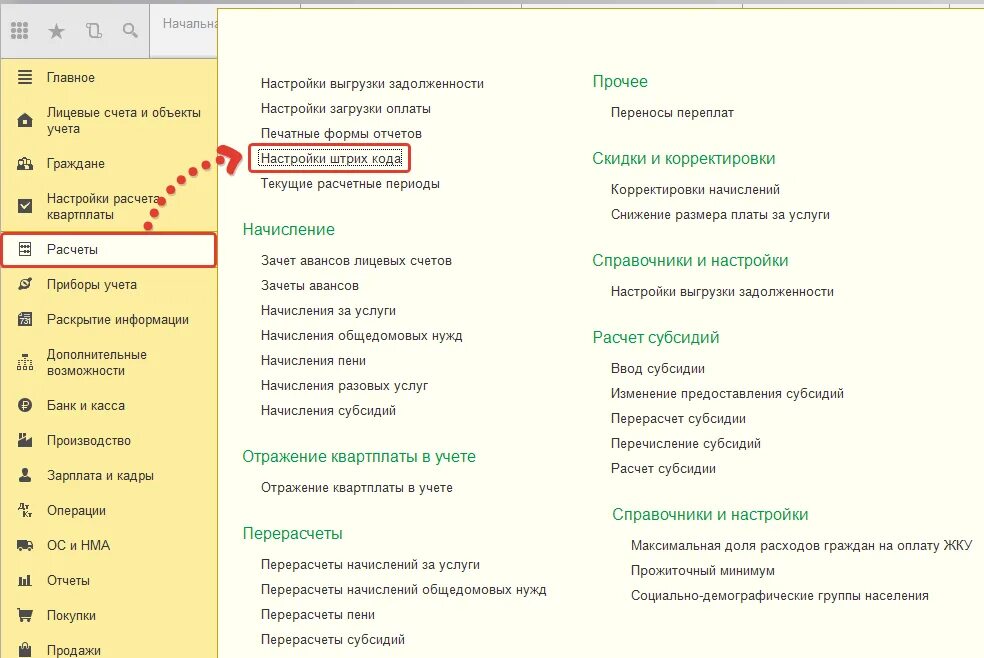Viewport: 984px width, 658px height.
Task: Open Перерасчеты начислений общедомовых нужд
Action: coord(404,590)
